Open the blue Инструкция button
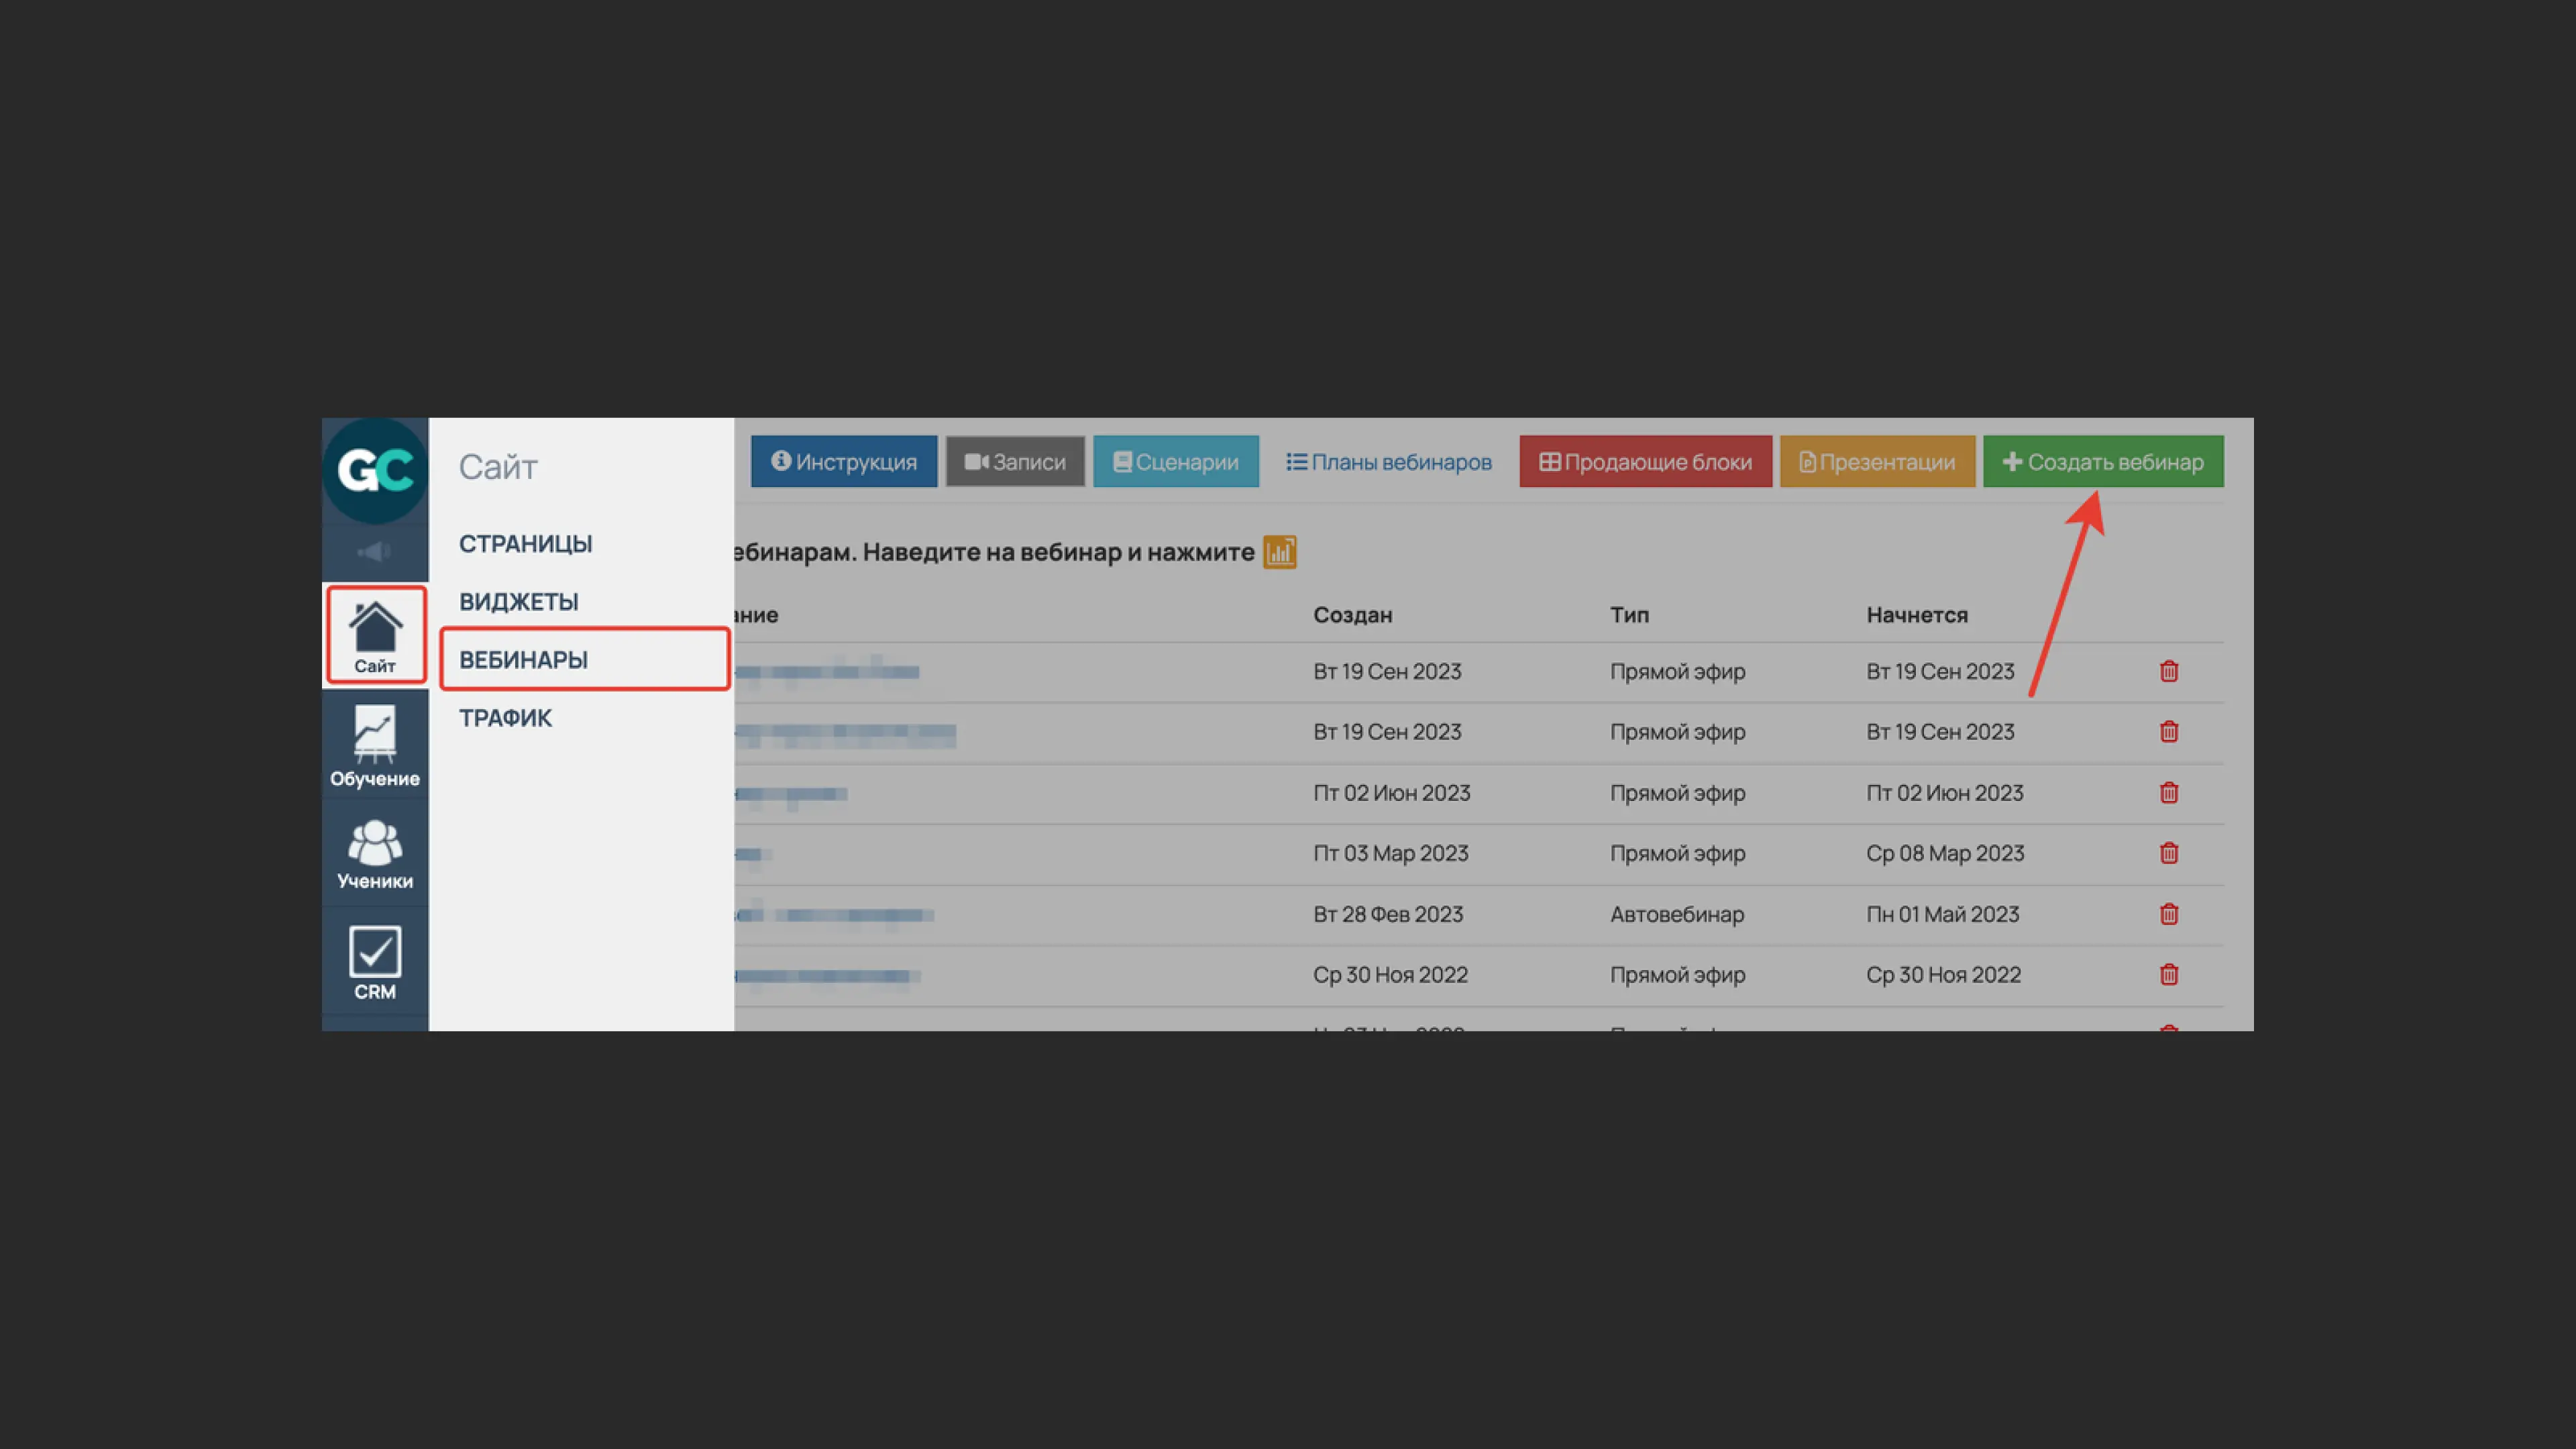The image size is (2576, 1449). tap(844, 462)
